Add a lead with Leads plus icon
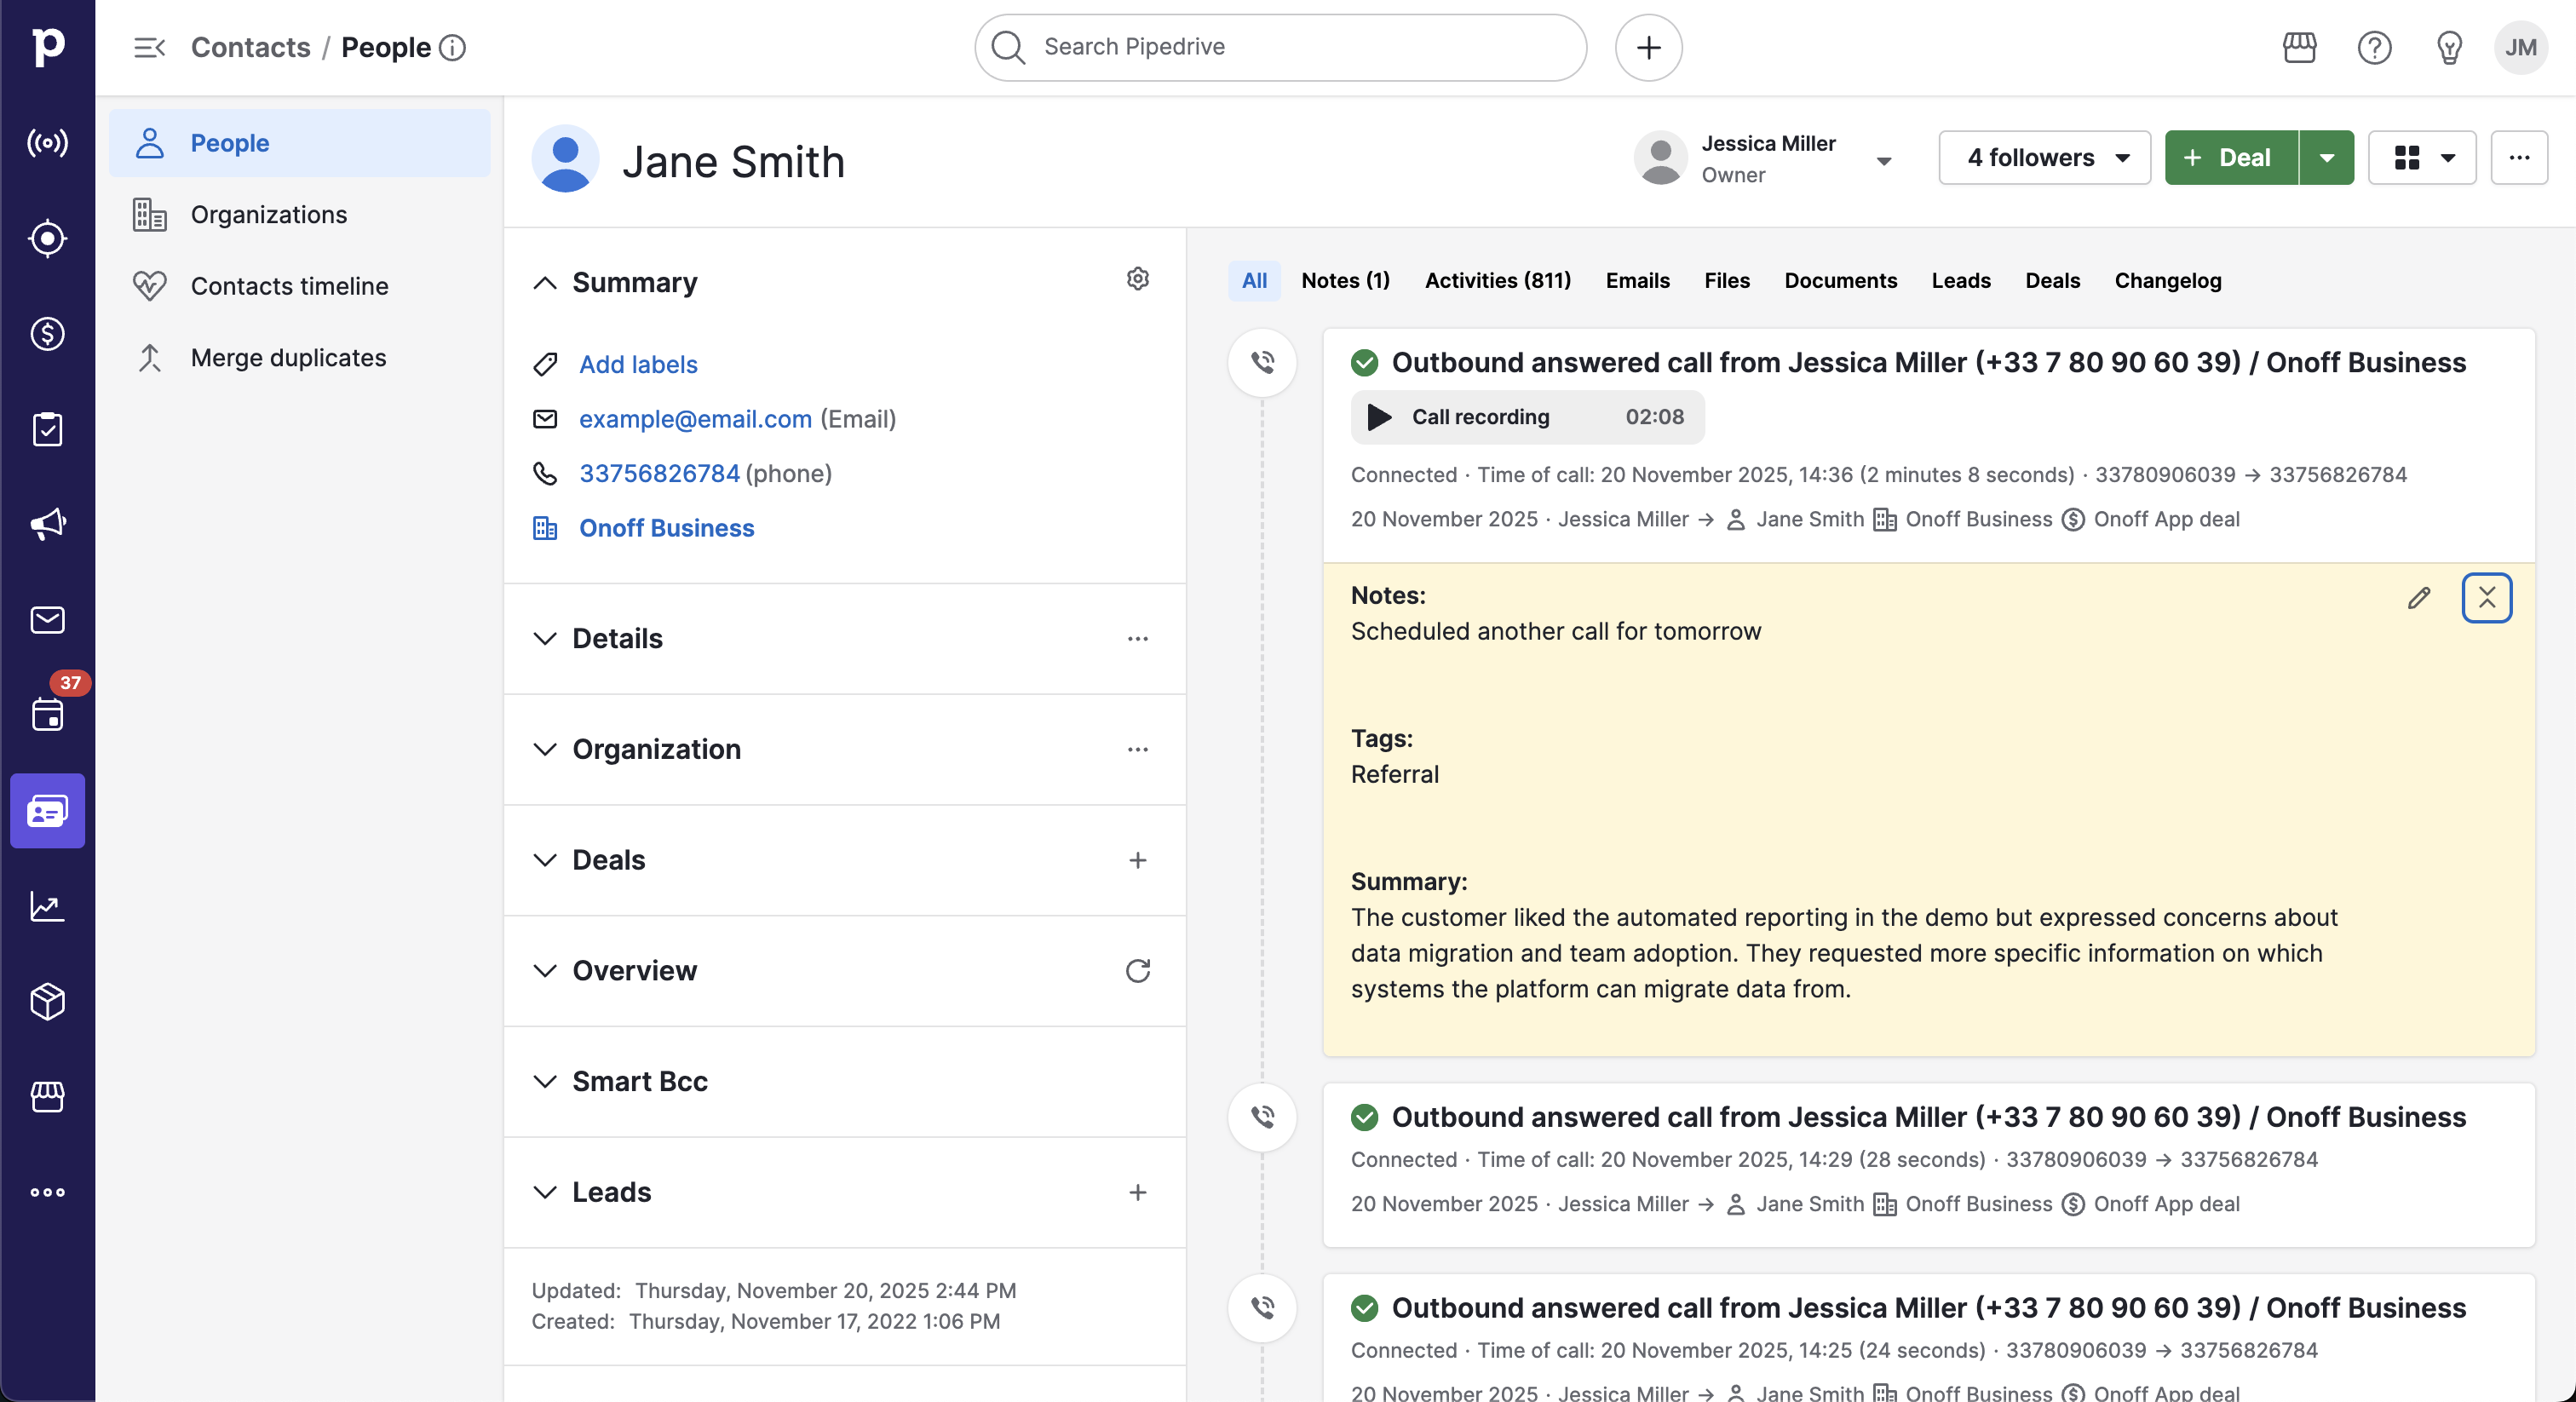 pyautogui.click(x=1137, y=1192)
